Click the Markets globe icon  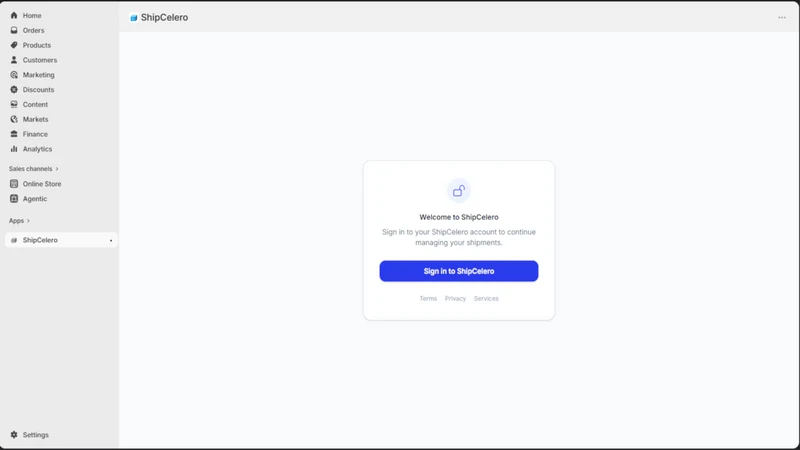point(14,119)
